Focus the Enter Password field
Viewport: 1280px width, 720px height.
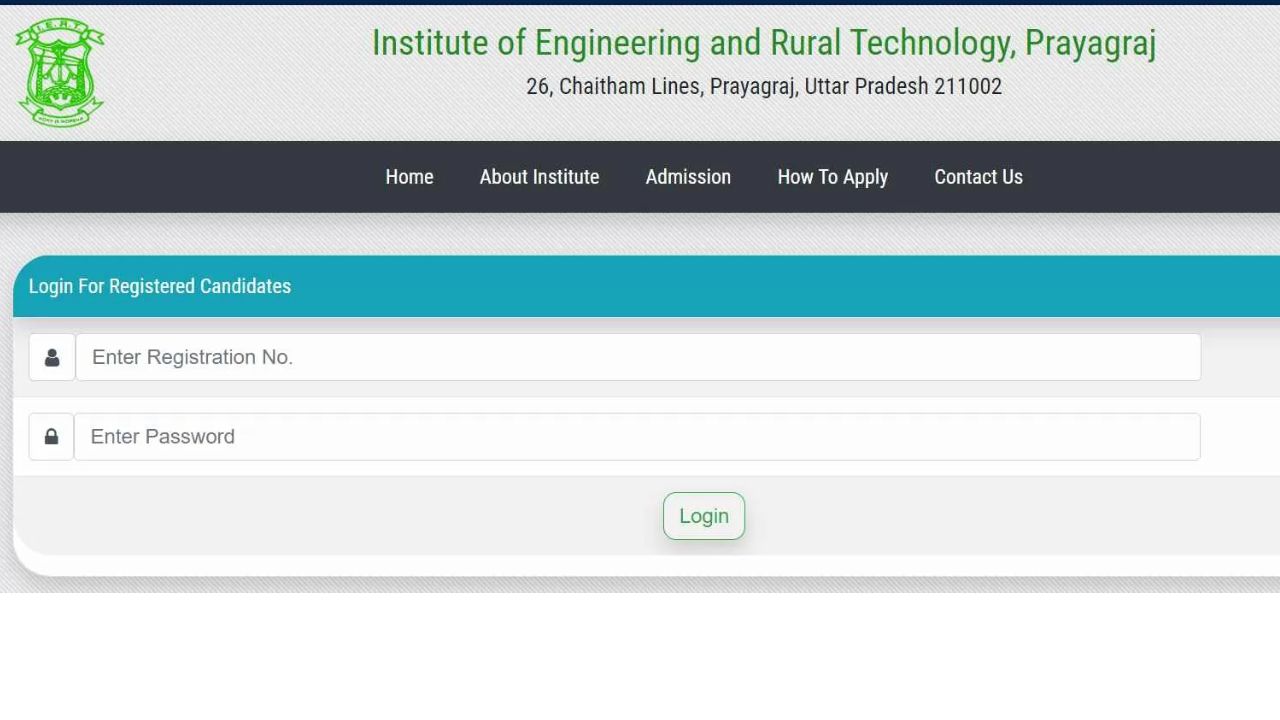click(x=637, y=437)
